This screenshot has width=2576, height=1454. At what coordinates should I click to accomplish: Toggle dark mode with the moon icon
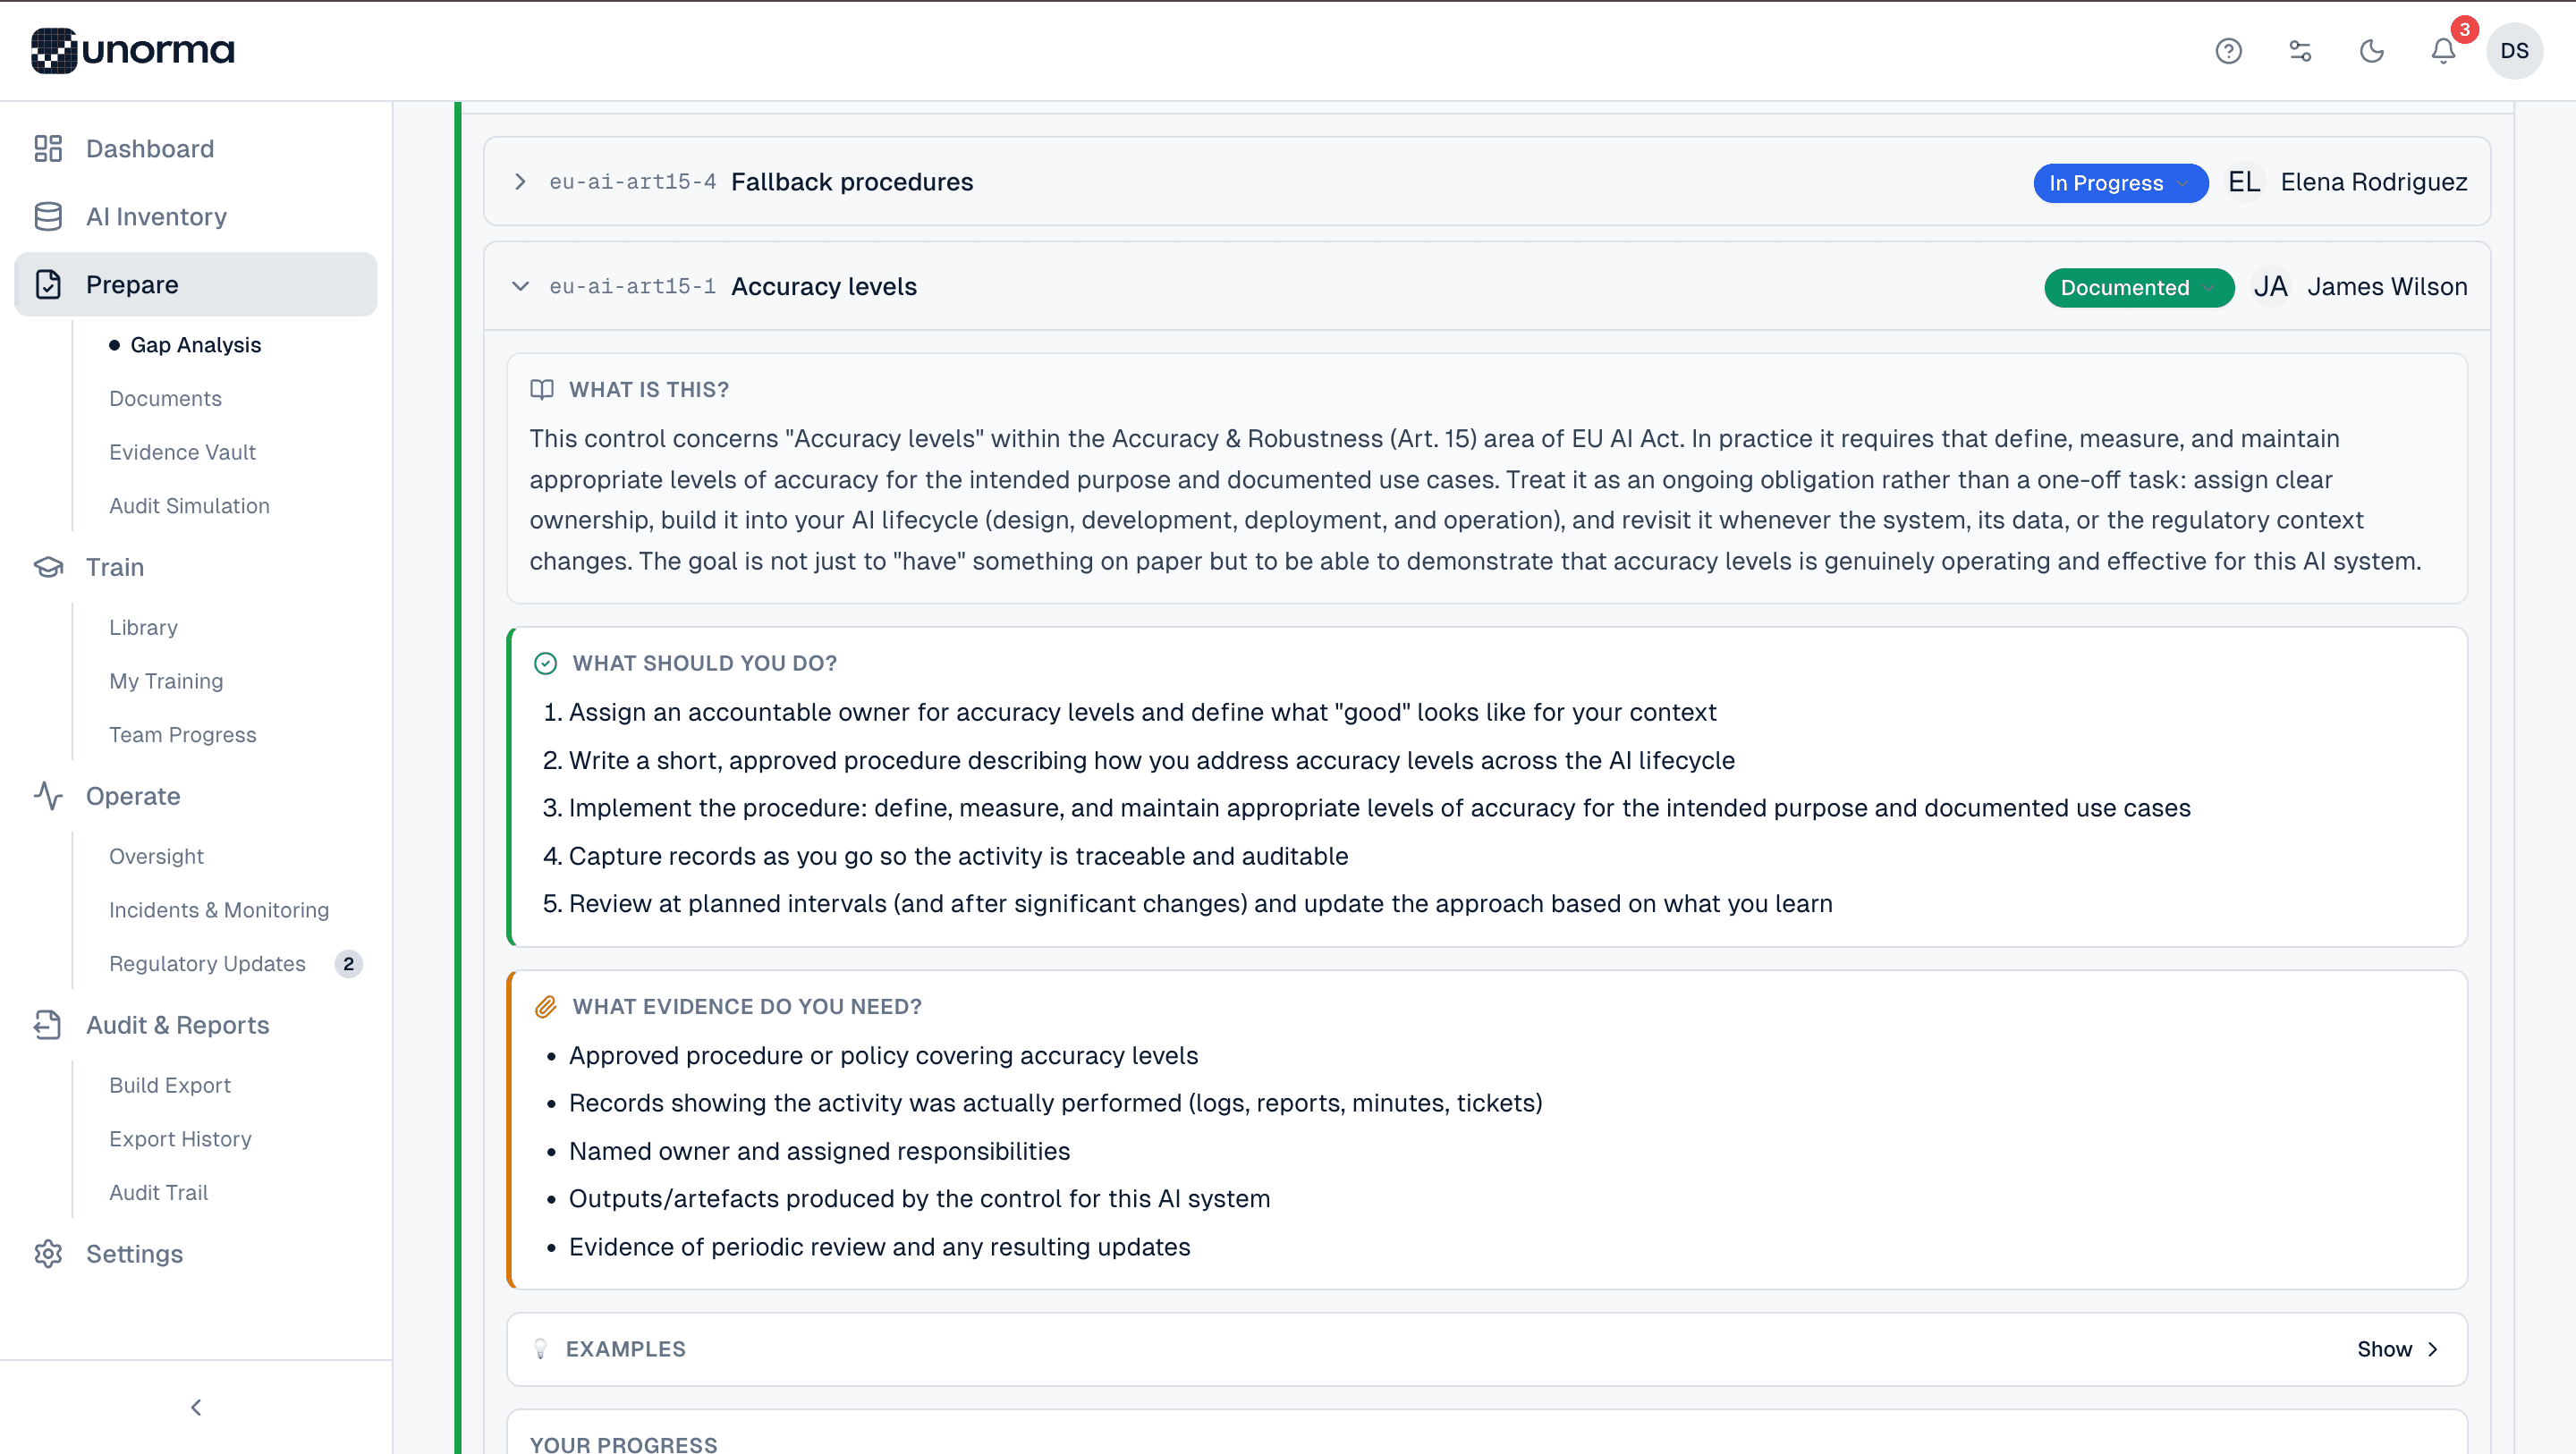[x=2372, y=51]
